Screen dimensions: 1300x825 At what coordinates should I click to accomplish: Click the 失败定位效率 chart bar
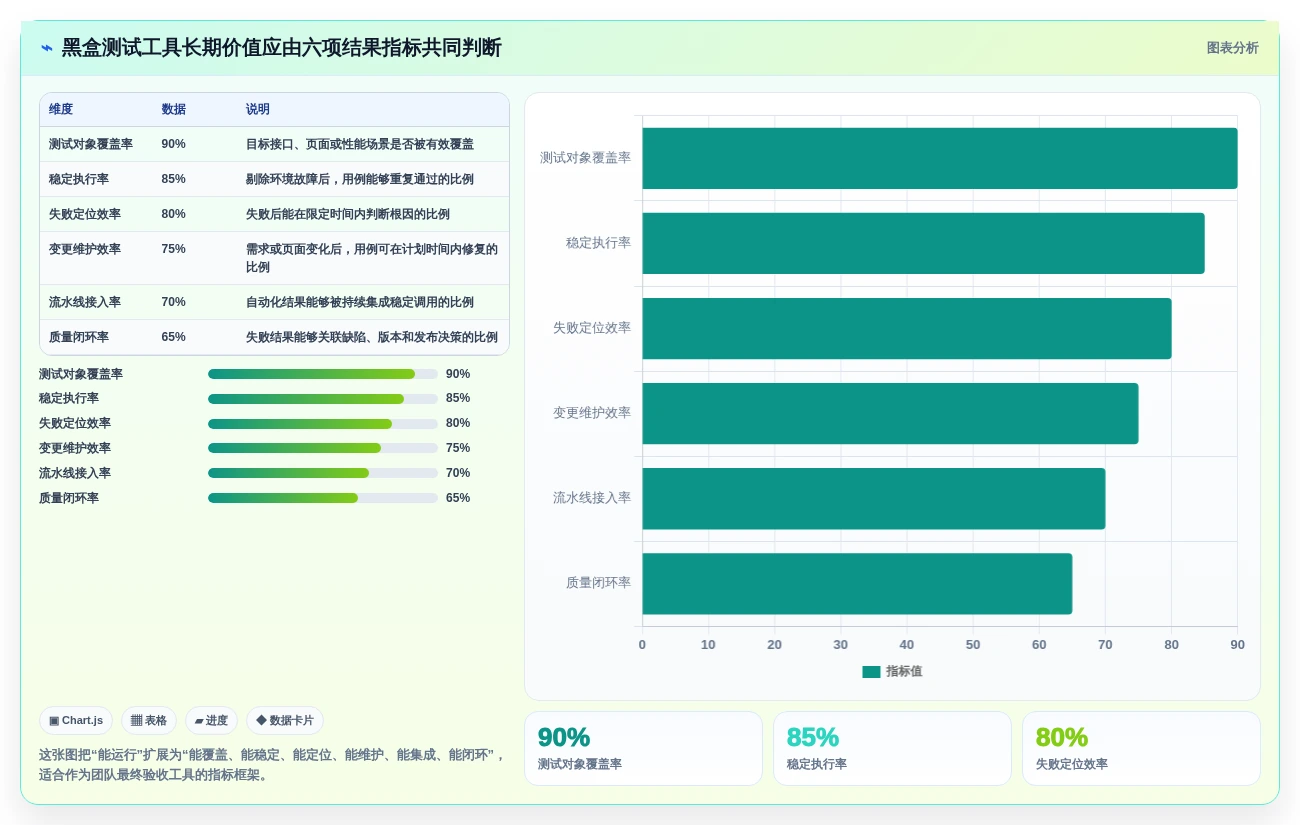pyautogui.click(x=907, y=328)
